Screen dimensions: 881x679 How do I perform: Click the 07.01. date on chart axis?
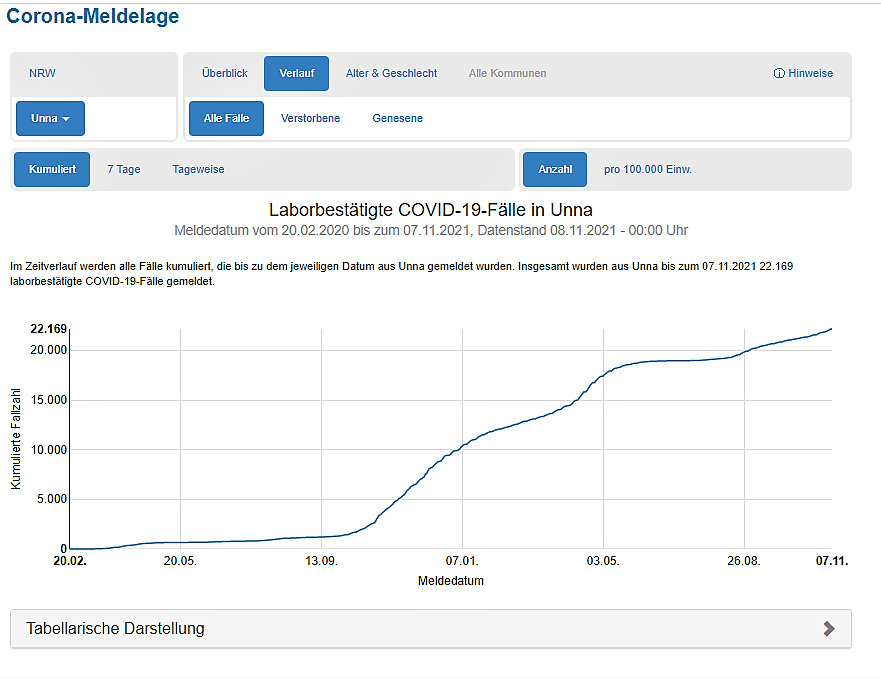pos(462,562)
